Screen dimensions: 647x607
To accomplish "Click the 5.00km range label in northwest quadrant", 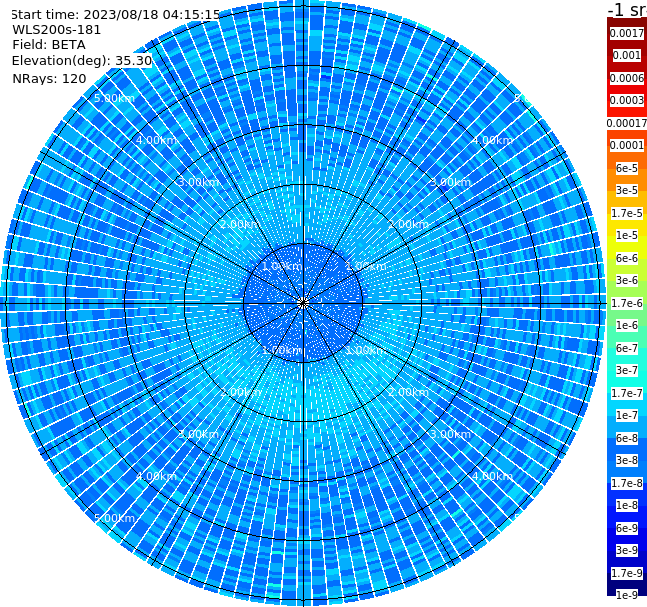I will [114, 98].
